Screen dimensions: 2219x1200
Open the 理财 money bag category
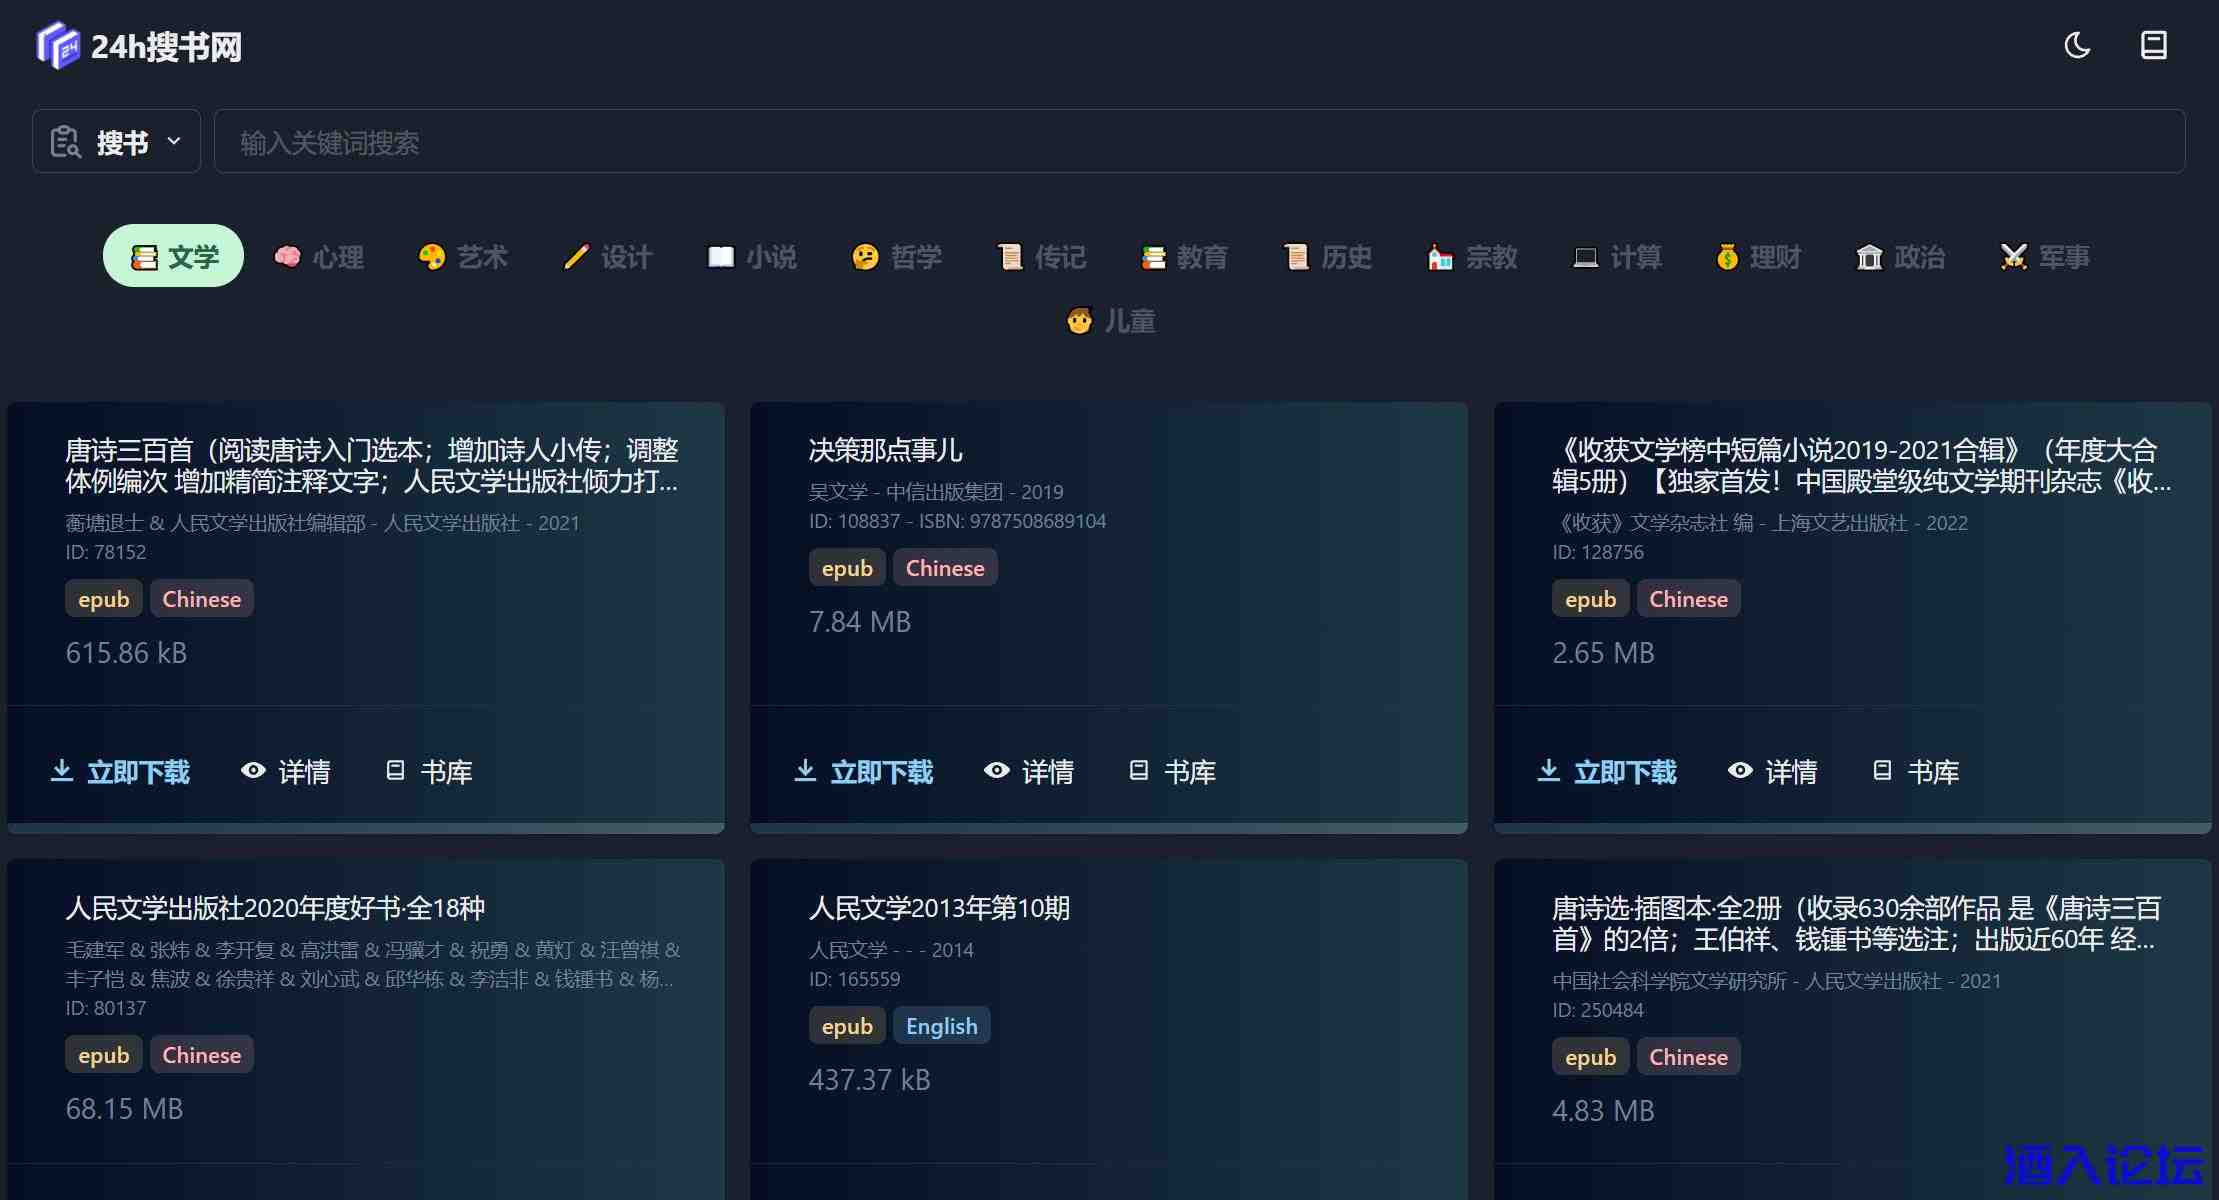(x=1758, y=257)
